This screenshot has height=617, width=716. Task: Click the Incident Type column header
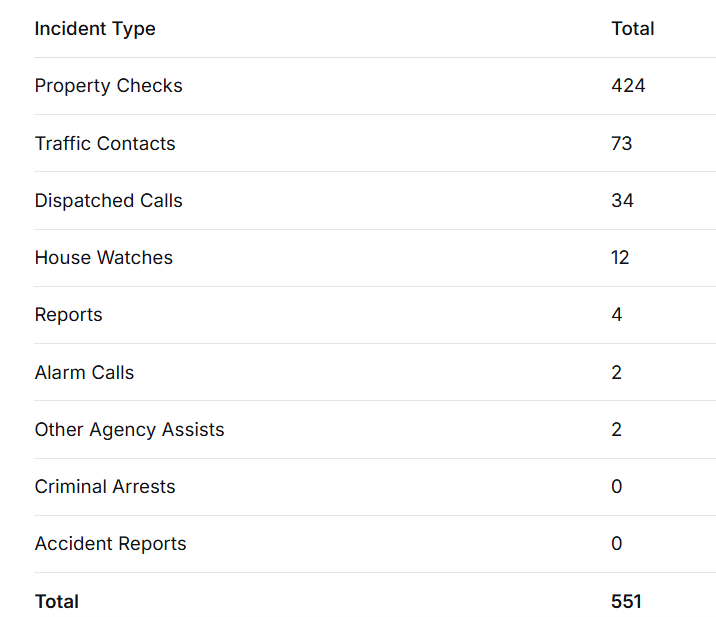(95, 29)
